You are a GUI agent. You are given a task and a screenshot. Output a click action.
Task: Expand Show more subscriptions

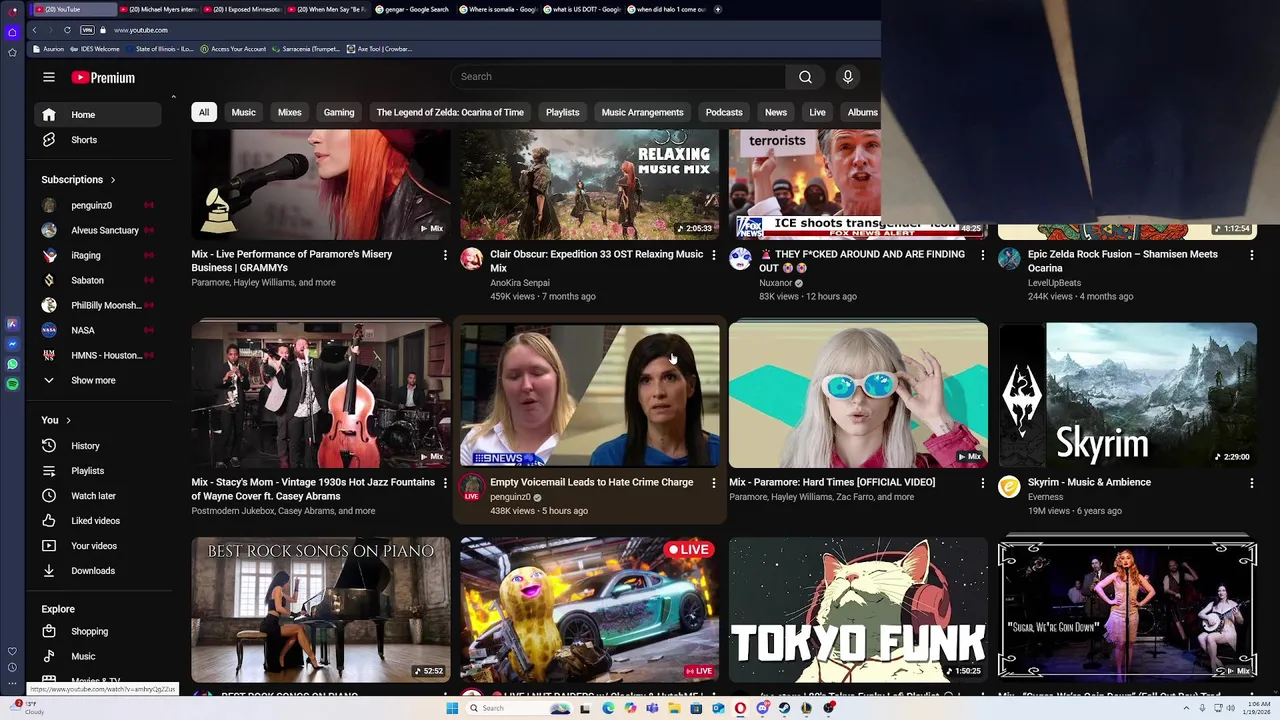pos(98,381)
